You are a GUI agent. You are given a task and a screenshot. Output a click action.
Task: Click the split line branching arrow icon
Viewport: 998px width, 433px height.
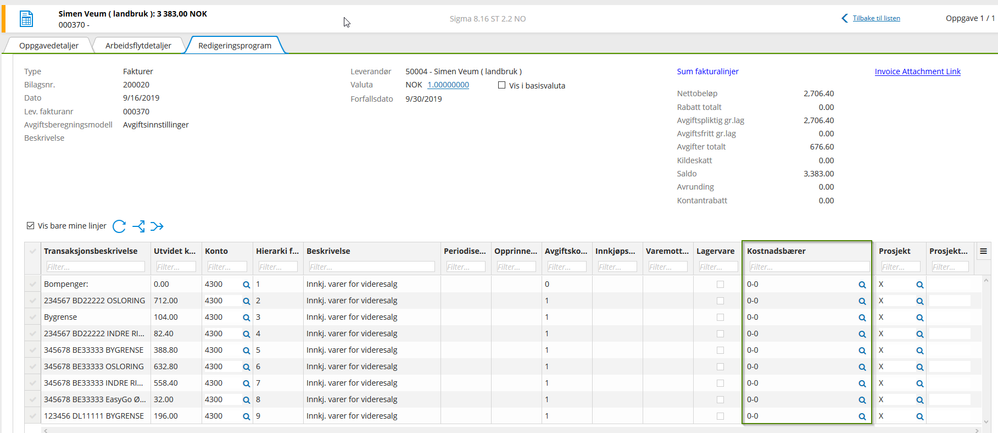[139, 225]
